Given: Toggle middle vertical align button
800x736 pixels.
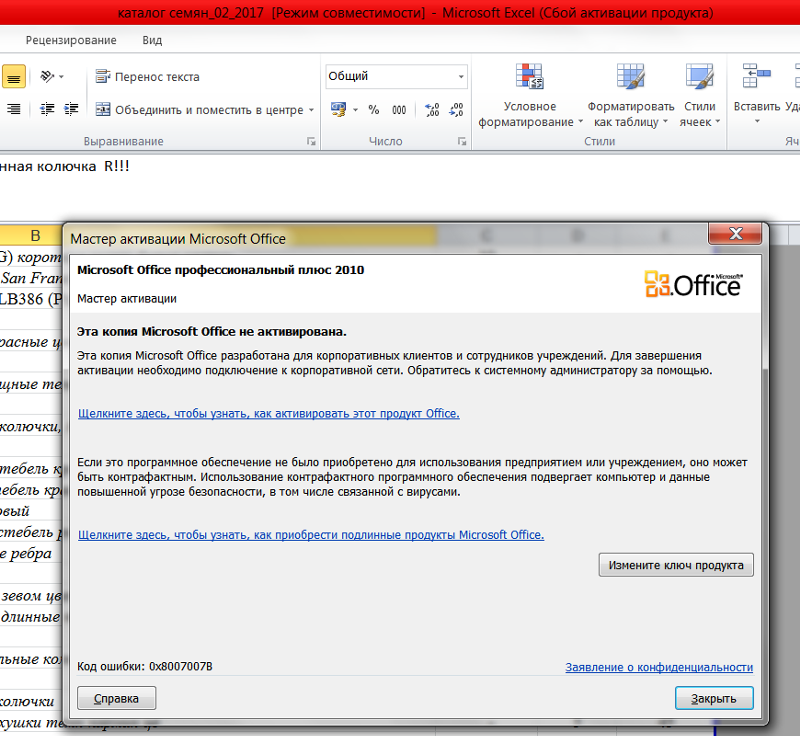Looking at the screenshot, I should (x=14, y=77).
